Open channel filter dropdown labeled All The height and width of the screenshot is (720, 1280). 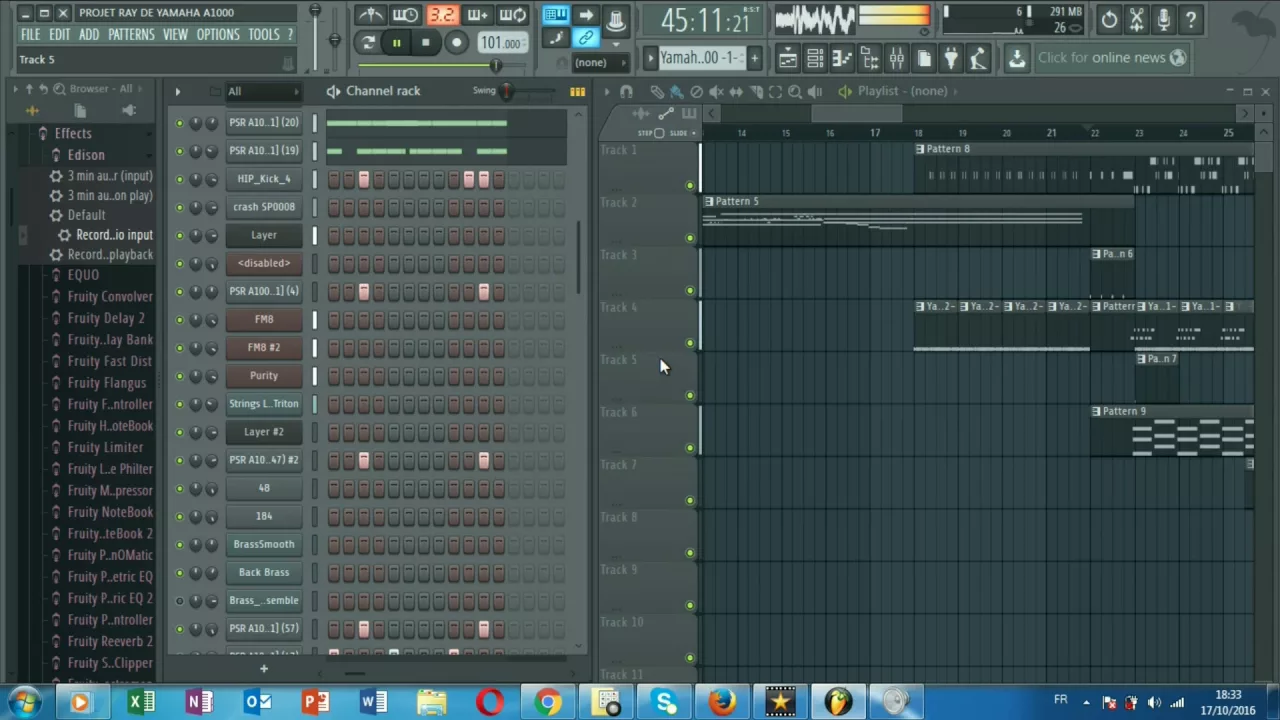(263, 91)
